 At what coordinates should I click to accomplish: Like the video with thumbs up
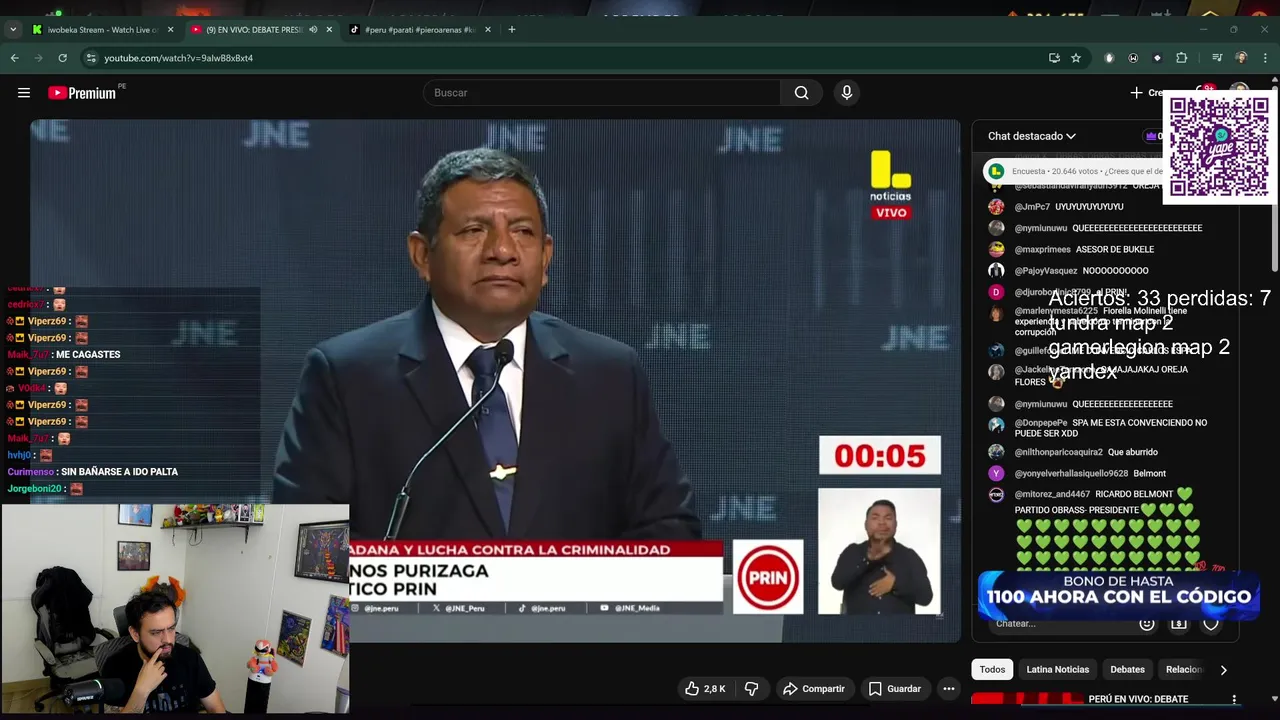[705, 689]
